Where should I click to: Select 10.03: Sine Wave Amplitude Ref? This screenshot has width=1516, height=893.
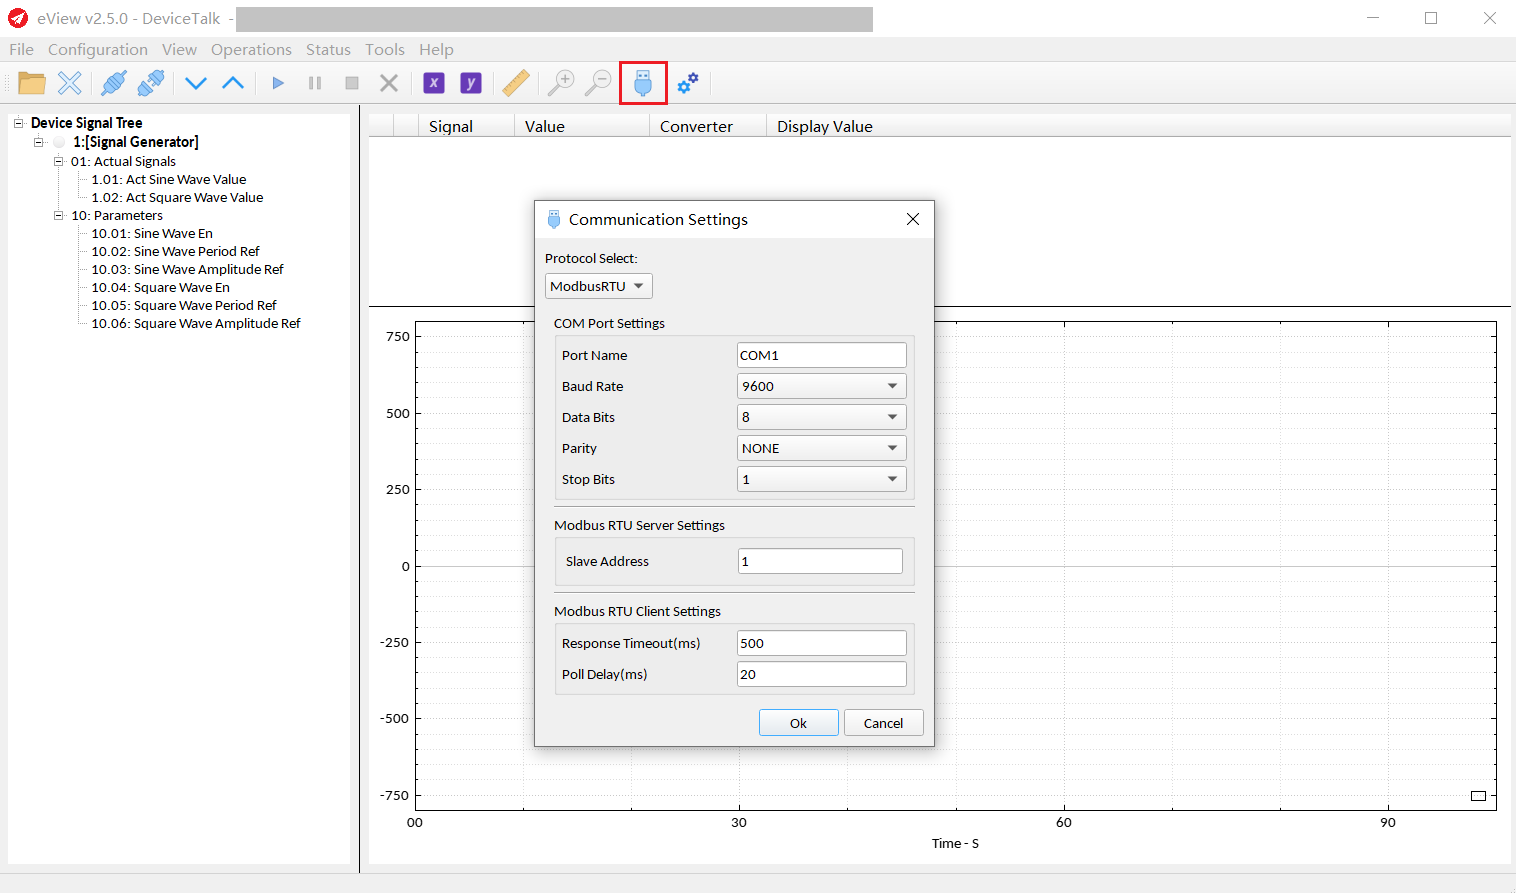coord(188,269)
